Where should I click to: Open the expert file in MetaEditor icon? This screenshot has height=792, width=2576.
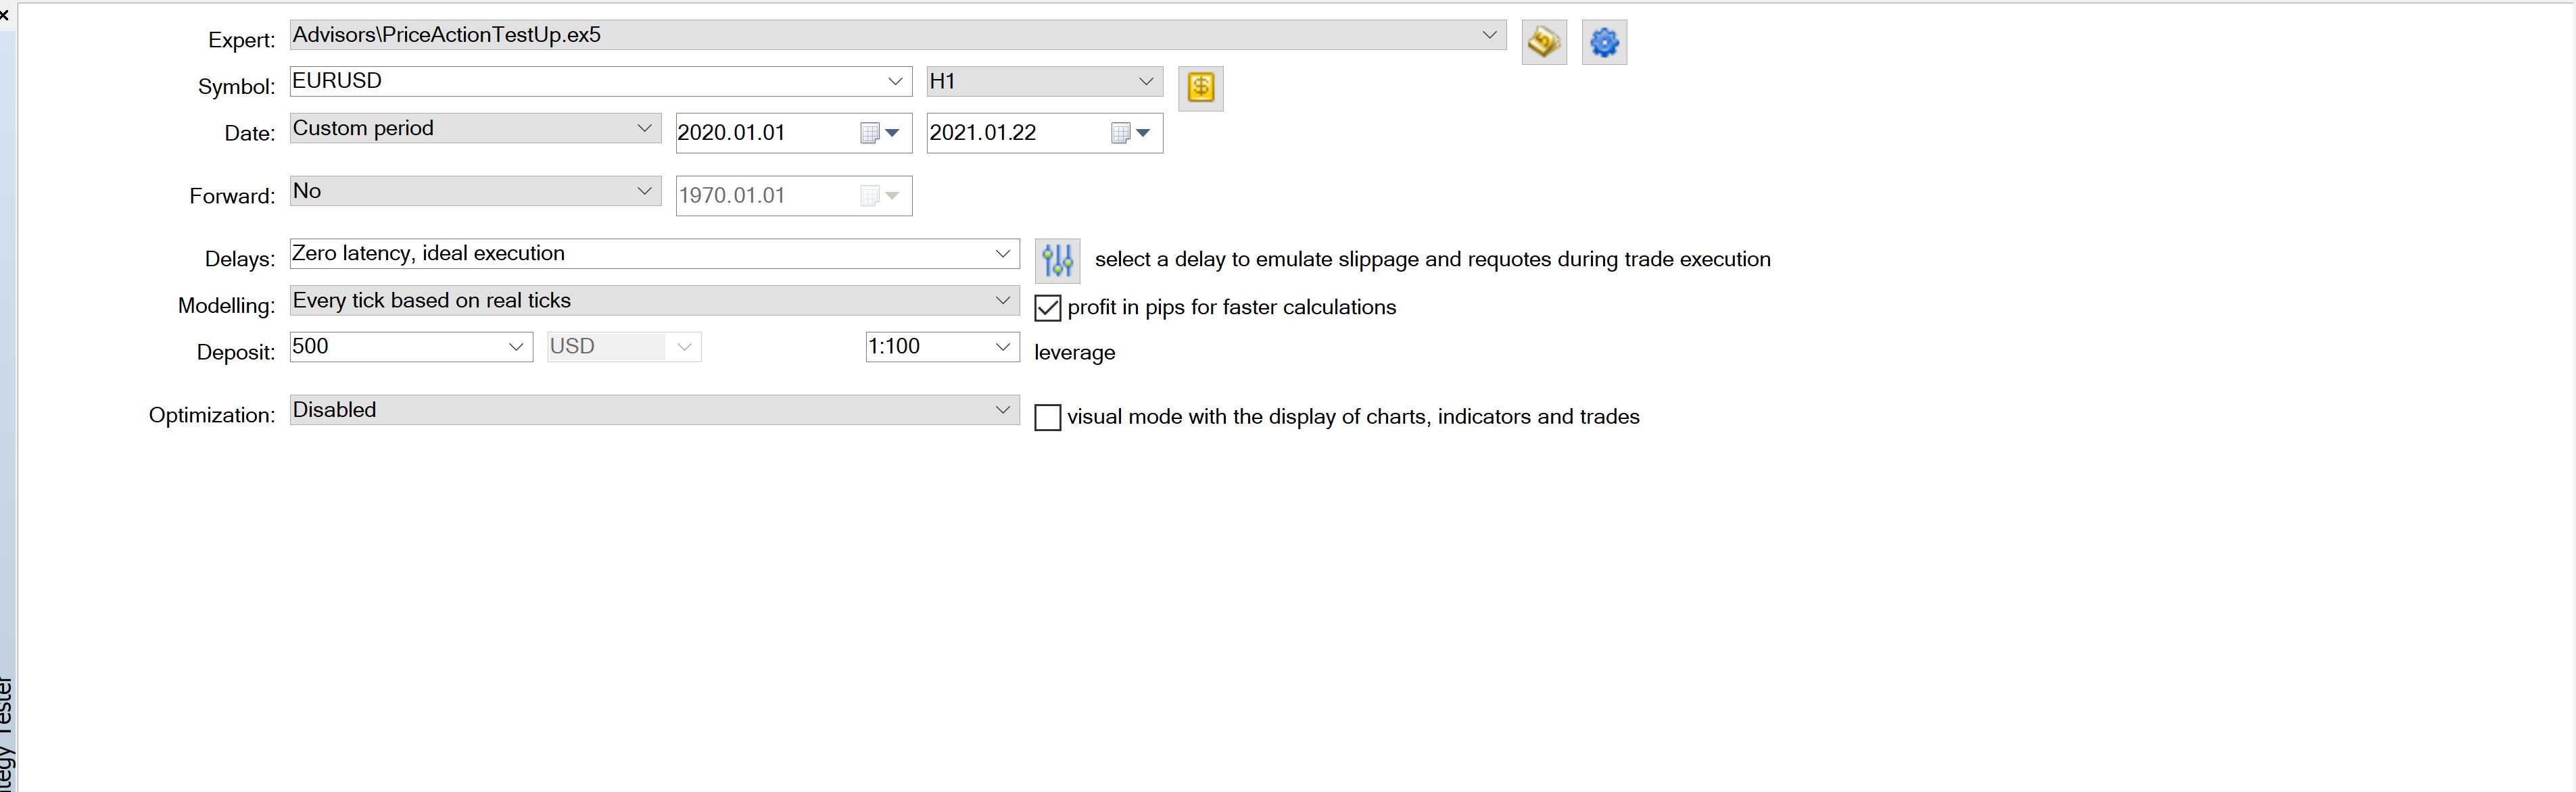pos(1543,42)
